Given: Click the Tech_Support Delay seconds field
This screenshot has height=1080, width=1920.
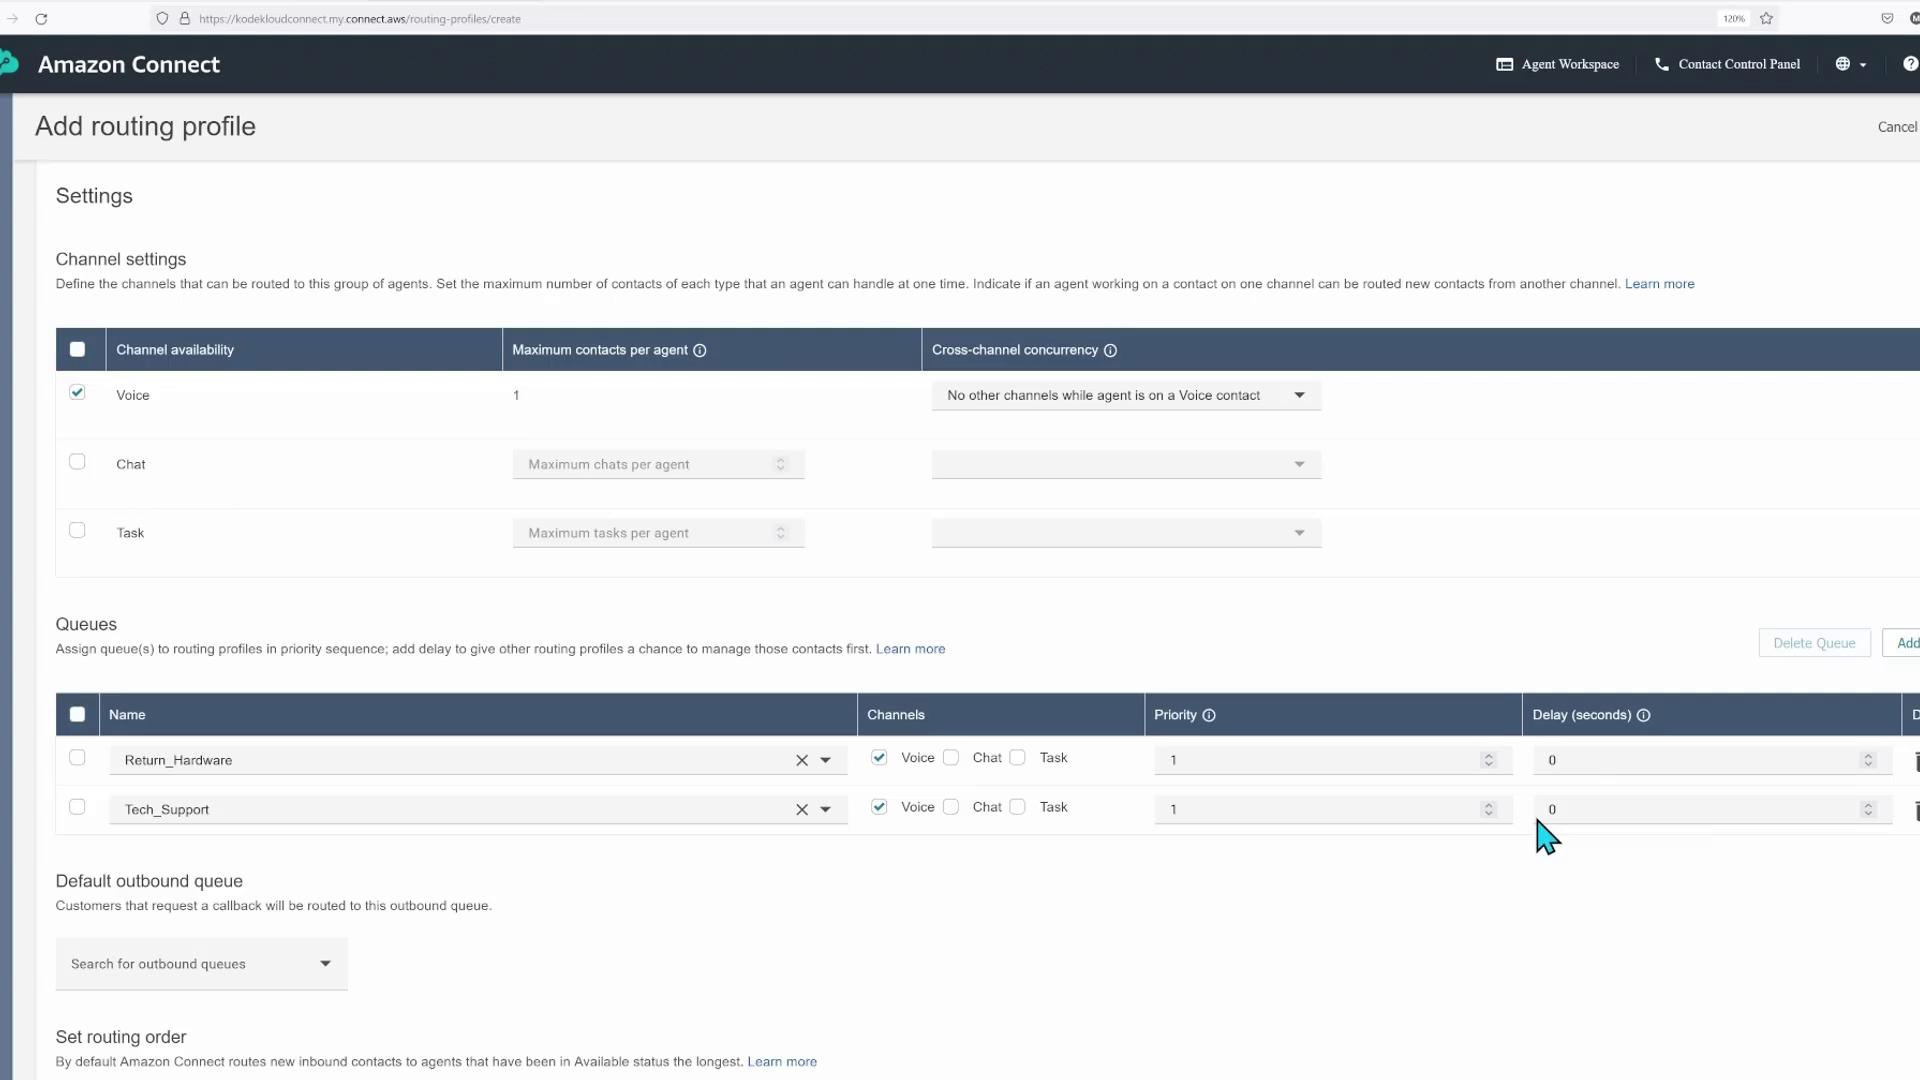Looking at the screenshot, I should (1700, 810).
